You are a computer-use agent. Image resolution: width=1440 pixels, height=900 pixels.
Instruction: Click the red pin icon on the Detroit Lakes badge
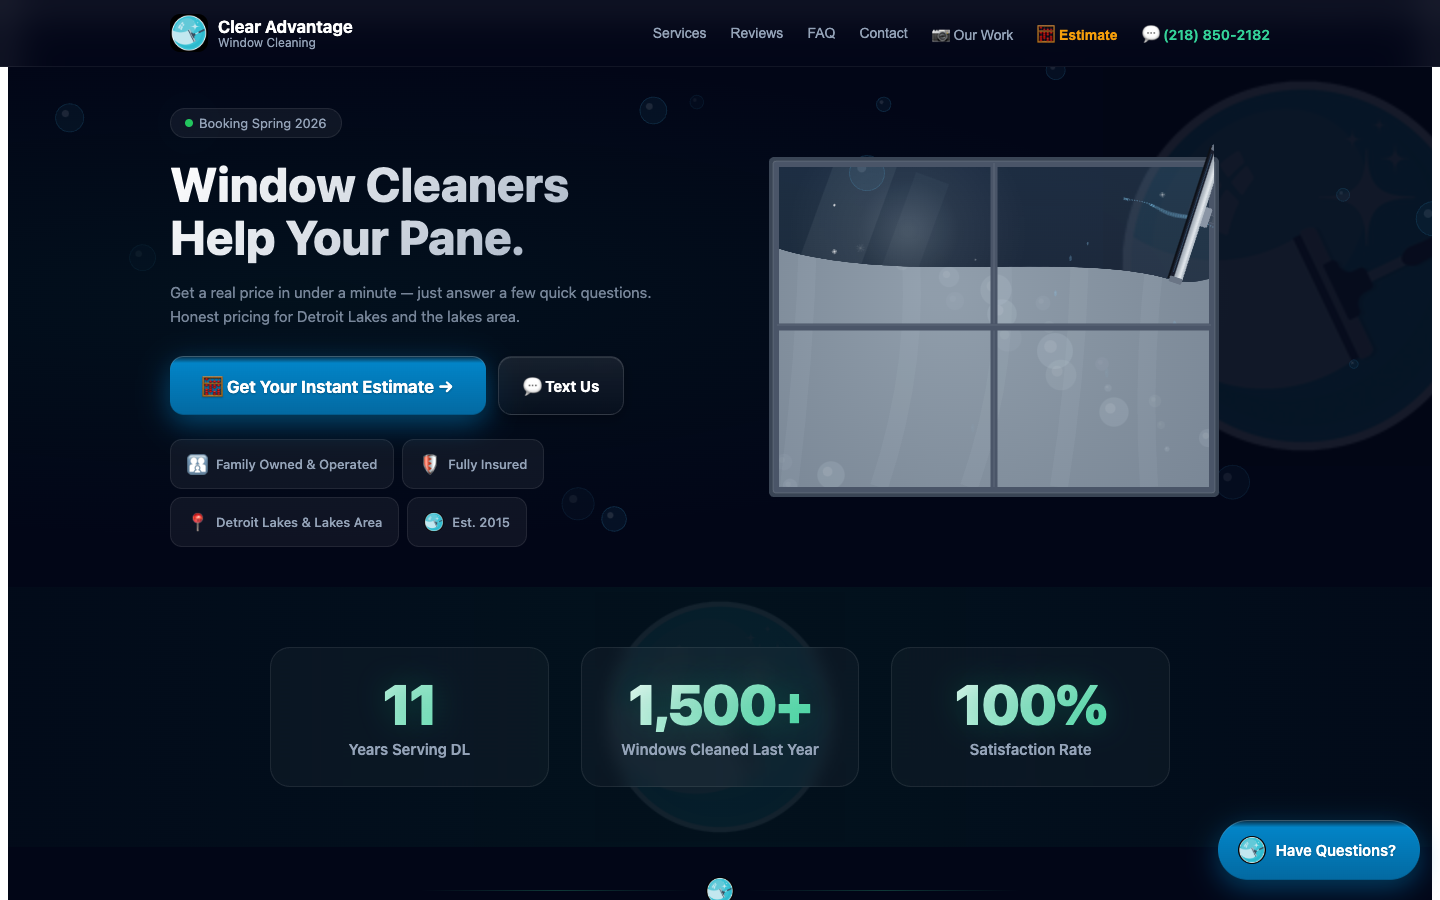(197, 521)
